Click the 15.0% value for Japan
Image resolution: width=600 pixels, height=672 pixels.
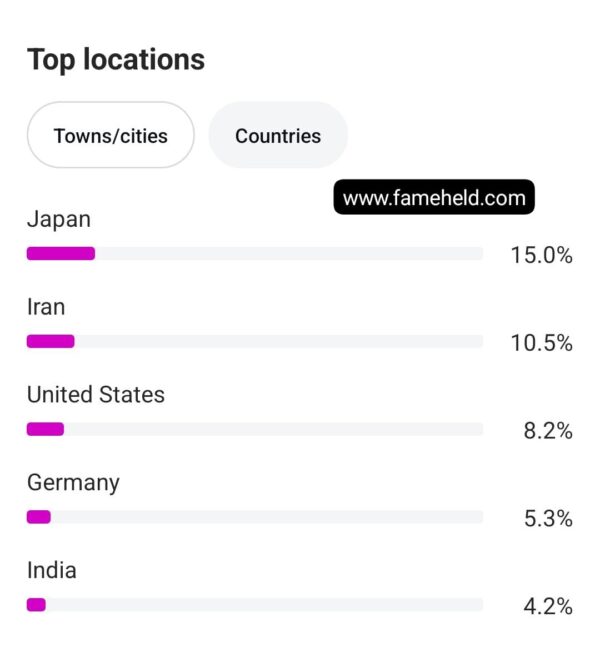coord(542,255)
